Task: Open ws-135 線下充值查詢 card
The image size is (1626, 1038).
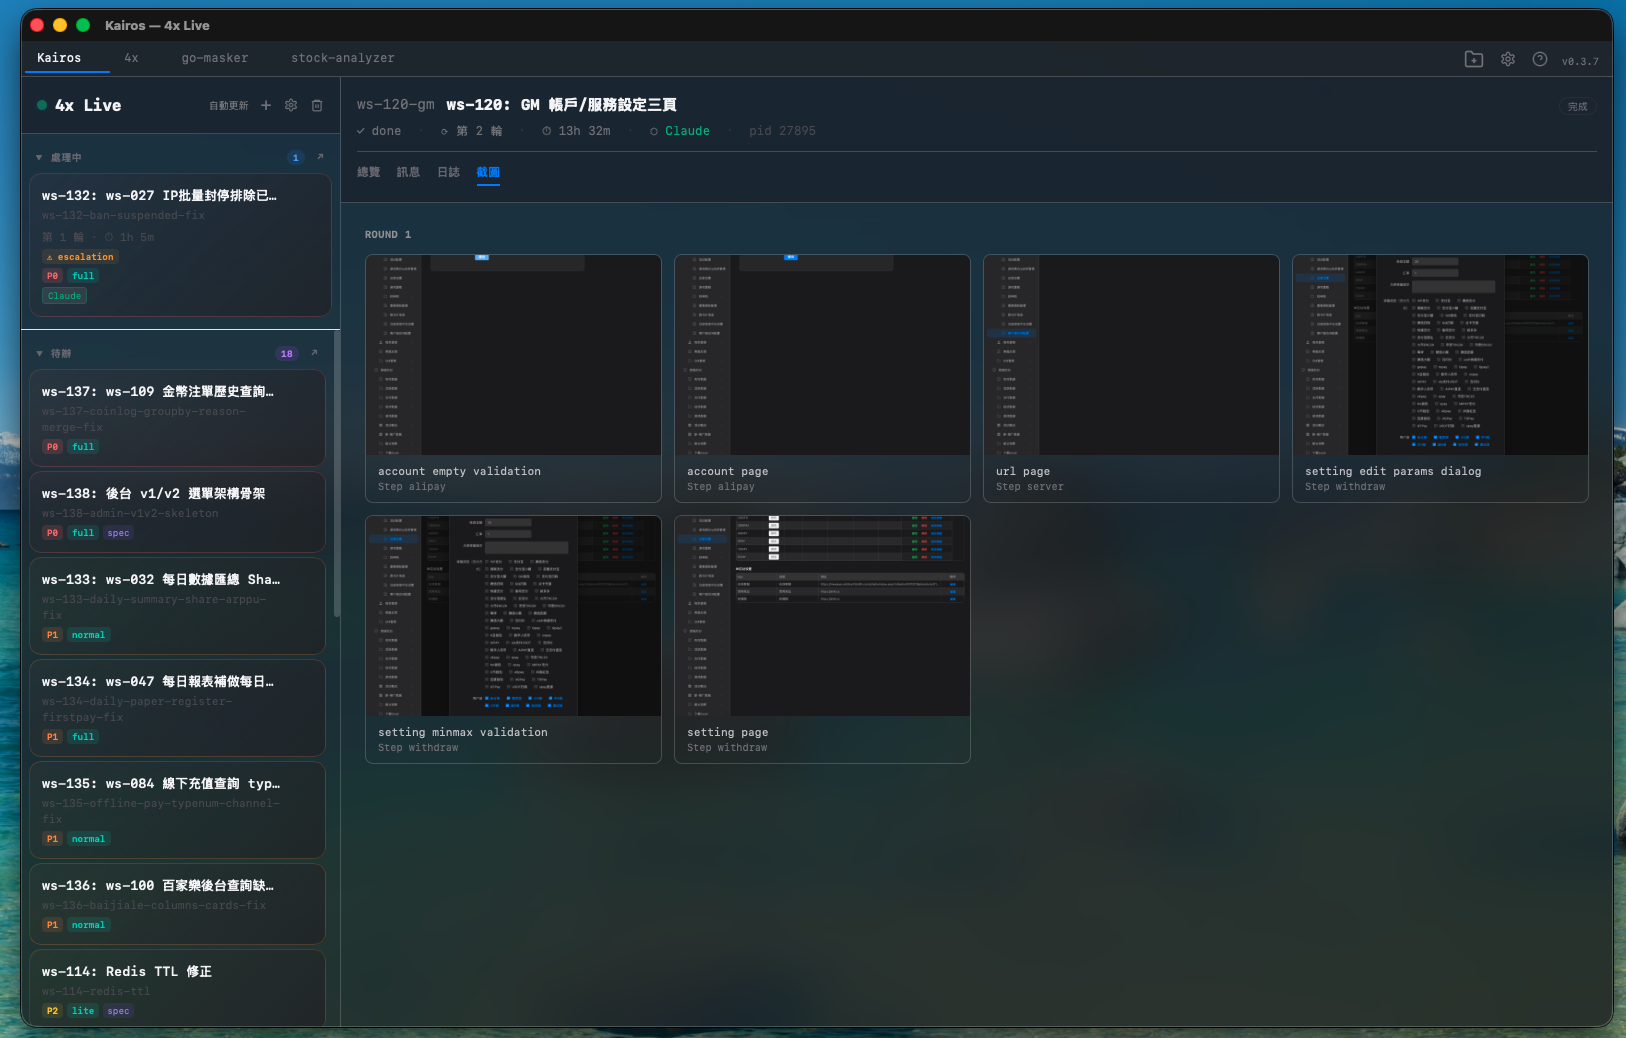Action: tap(177, 810)
